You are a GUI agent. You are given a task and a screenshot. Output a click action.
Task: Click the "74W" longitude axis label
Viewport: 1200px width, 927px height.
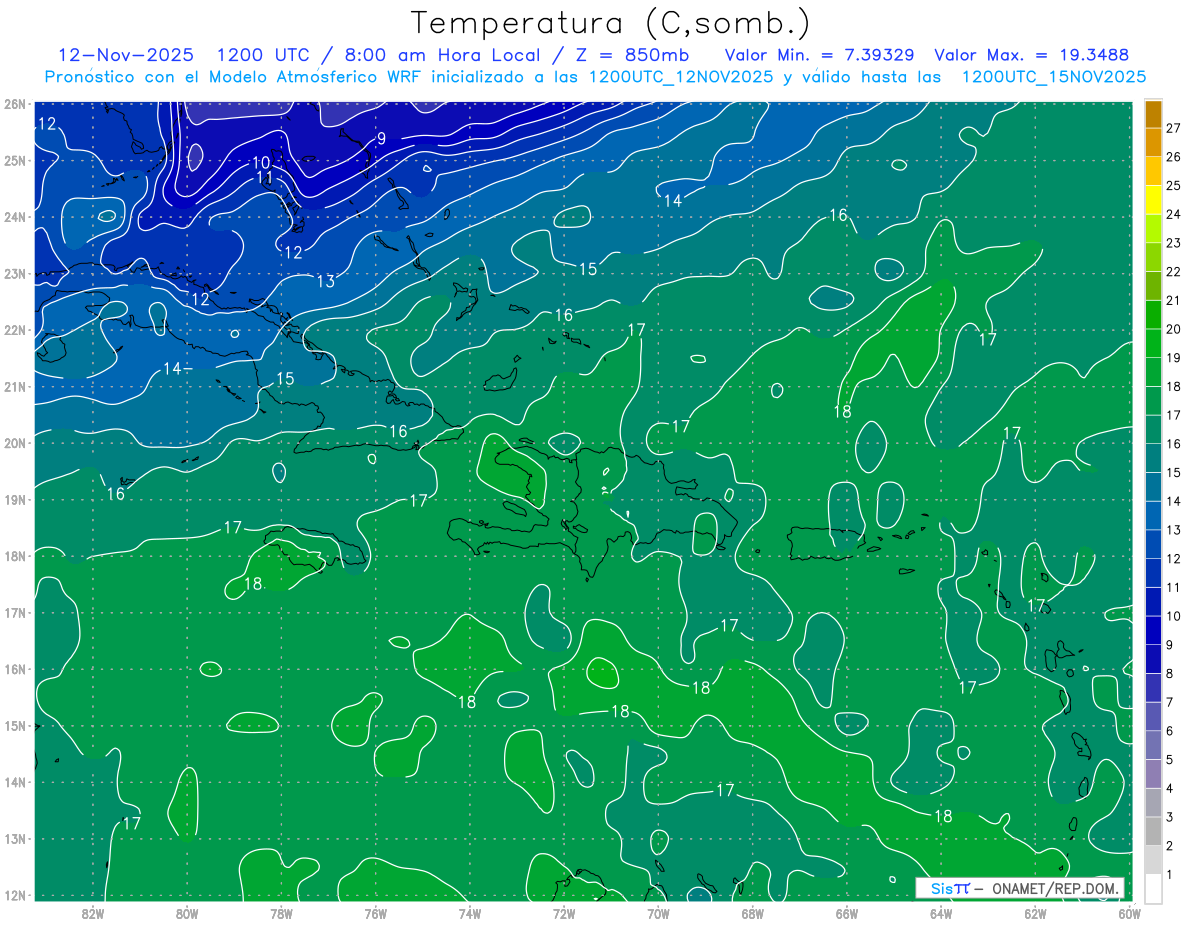[x=470, y=913]
